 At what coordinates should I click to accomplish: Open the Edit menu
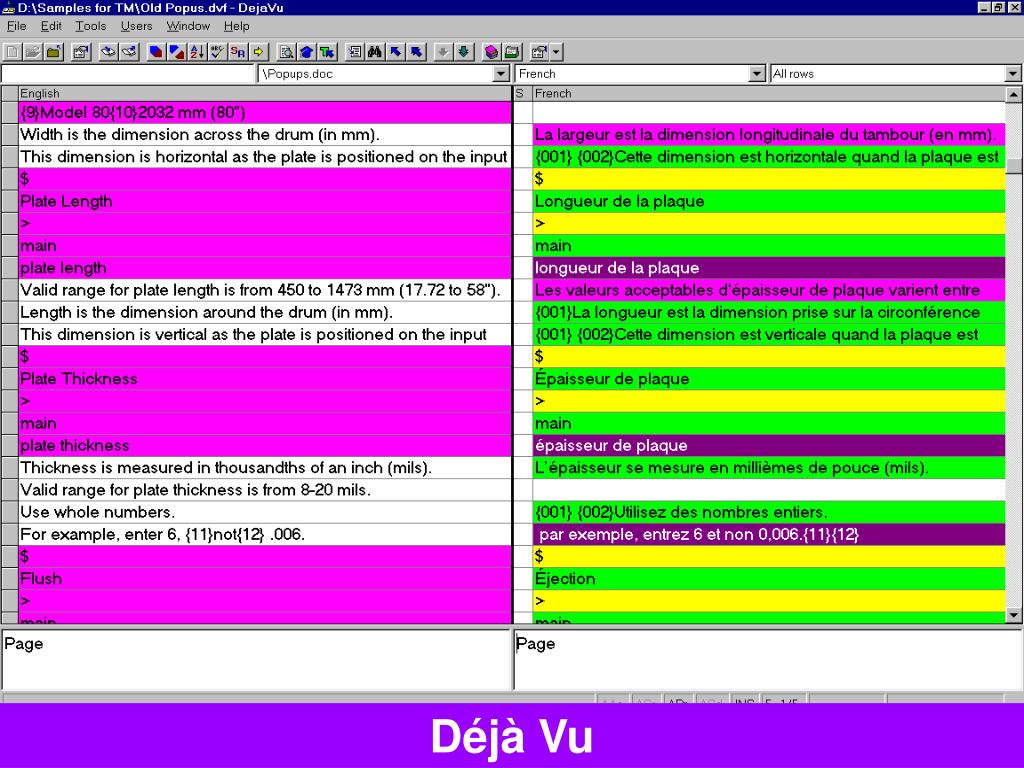51,26
